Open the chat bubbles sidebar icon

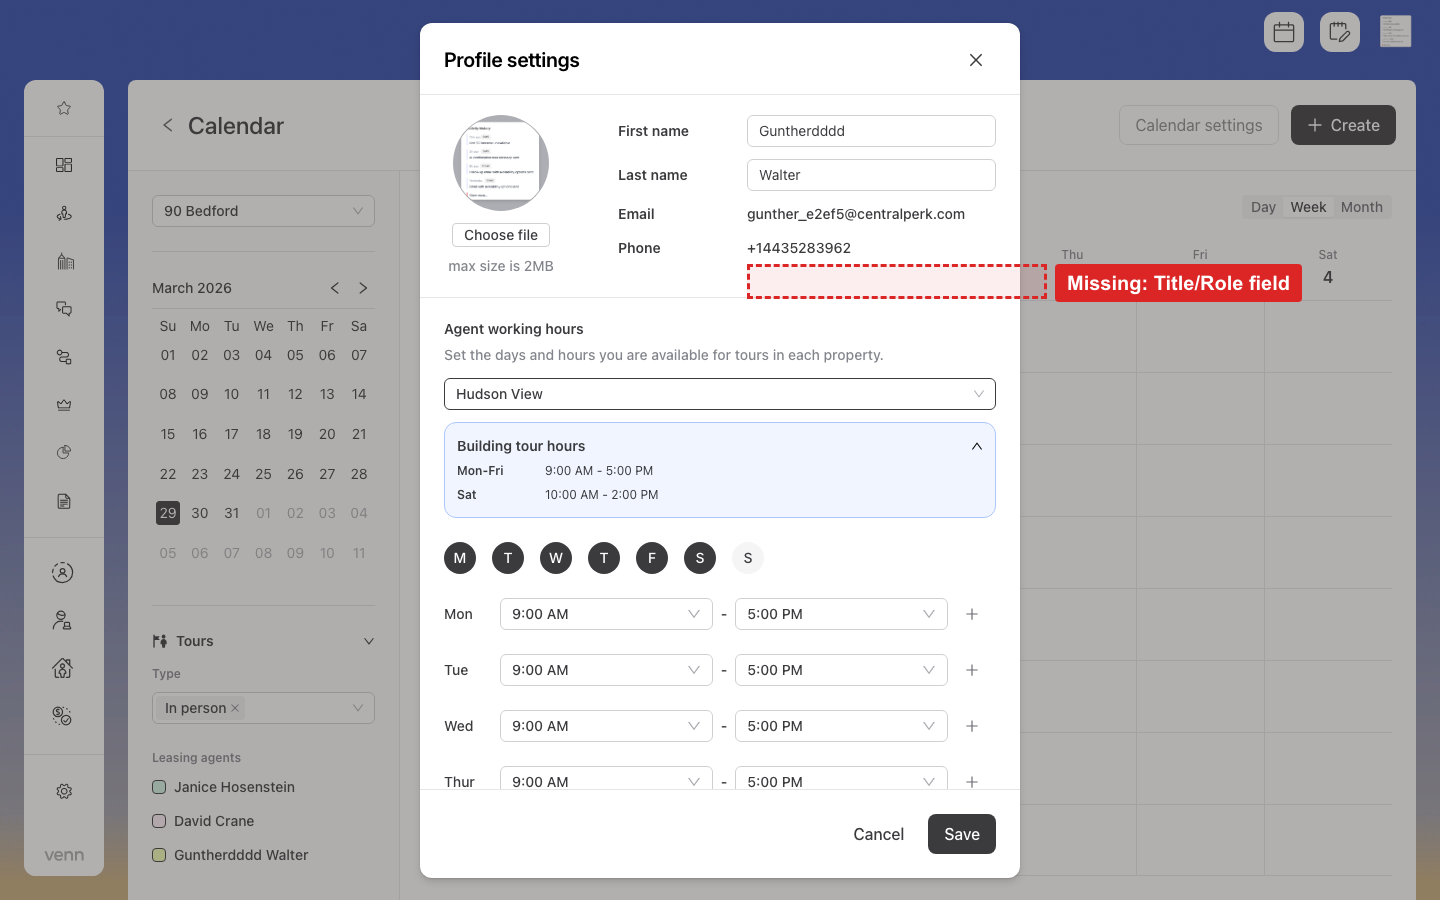(64, 309)
